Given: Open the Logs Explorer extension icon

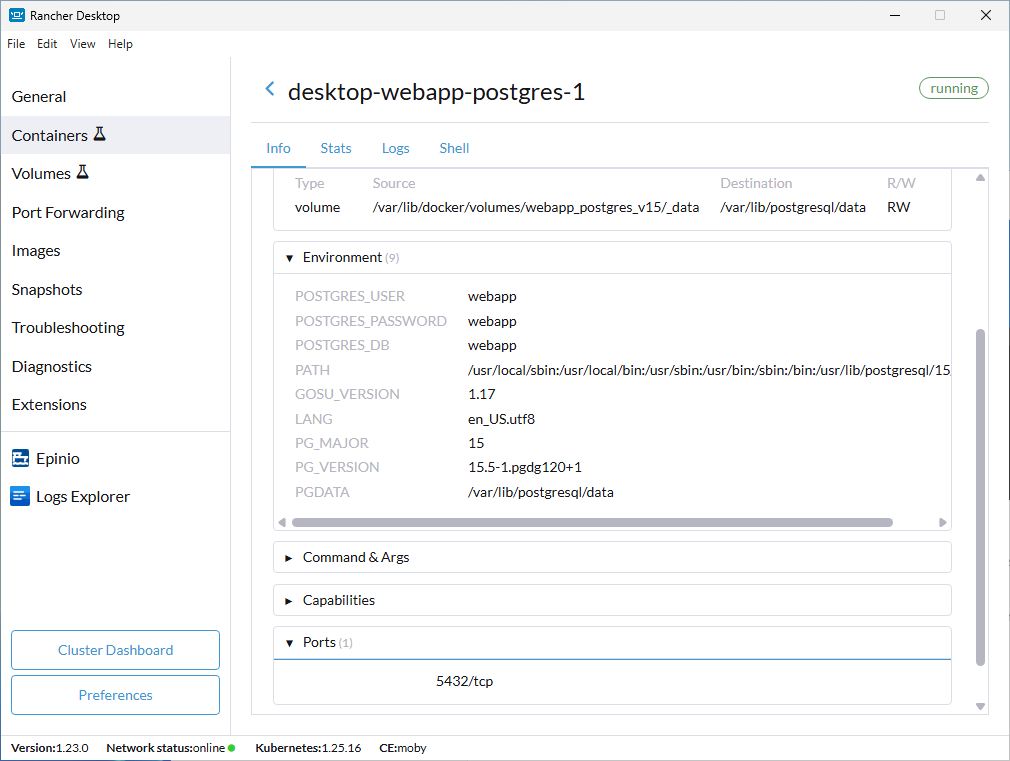Looking at the screenshot, I should tap(20, 496).
